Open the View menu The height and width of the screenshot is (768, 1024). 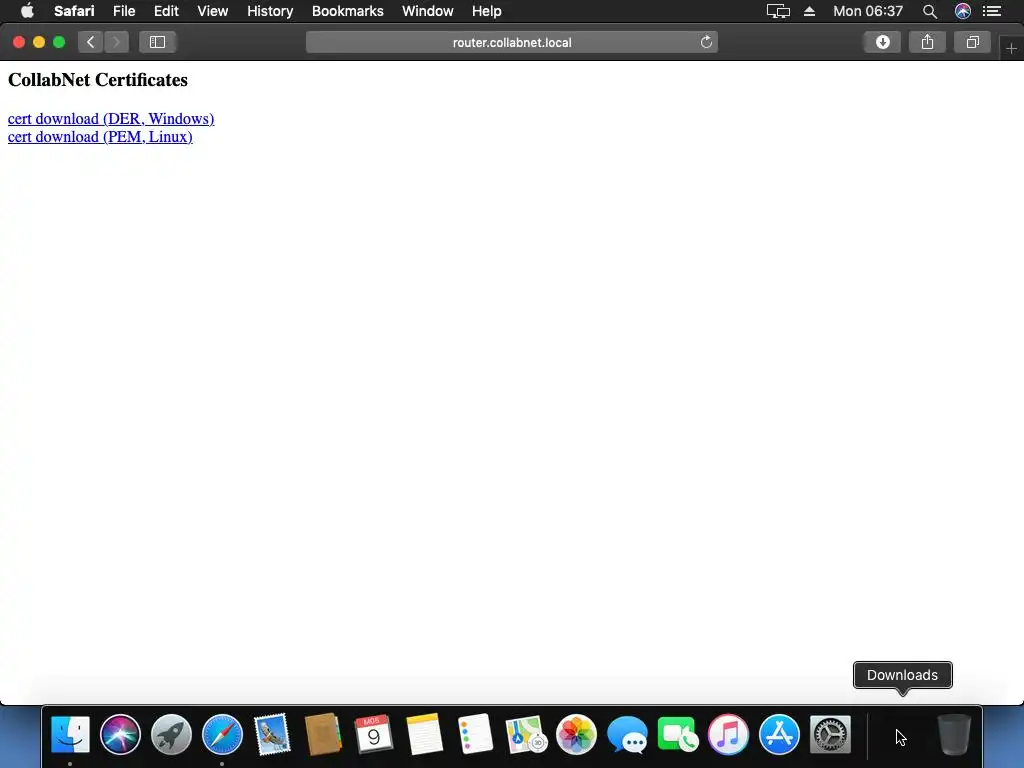click(213, 11)
